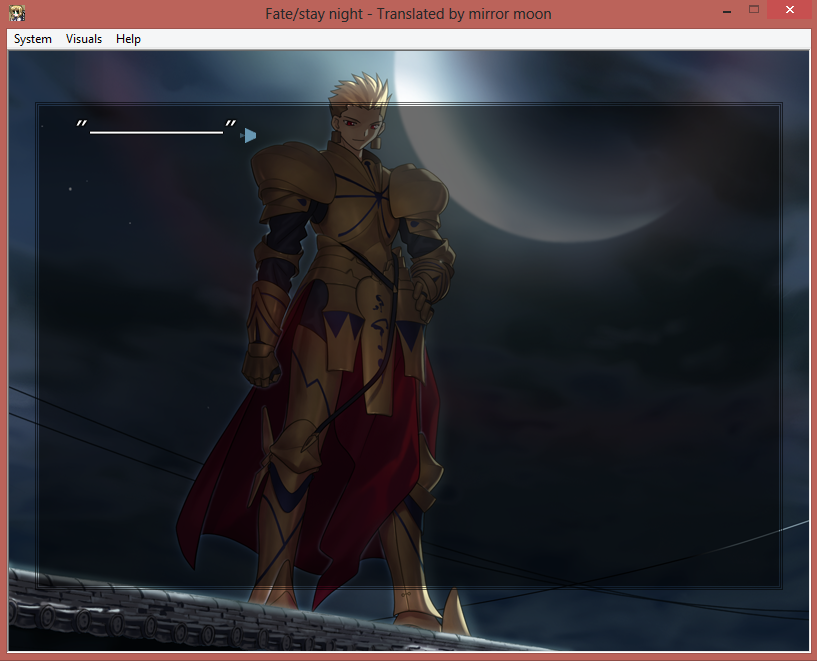The width and height of the screenshot is (817, 661).
Task: Click the dialogue line between the quotes
Action: click(x=156, y=132)
